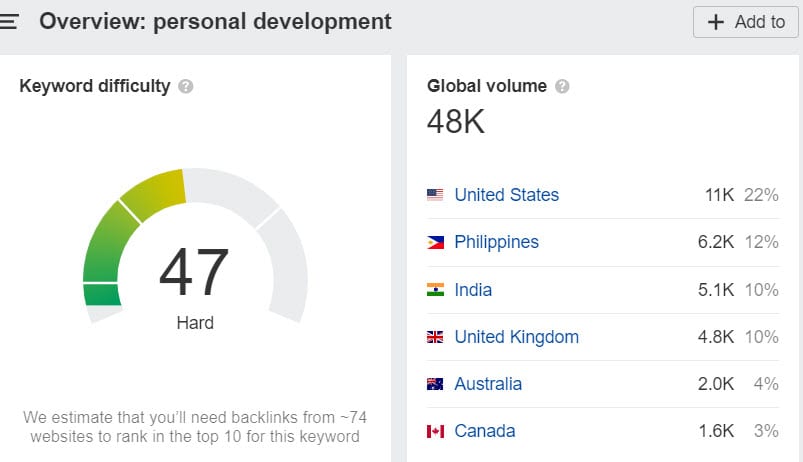Click the Keyword difficulty help icon

click(185, 86)
